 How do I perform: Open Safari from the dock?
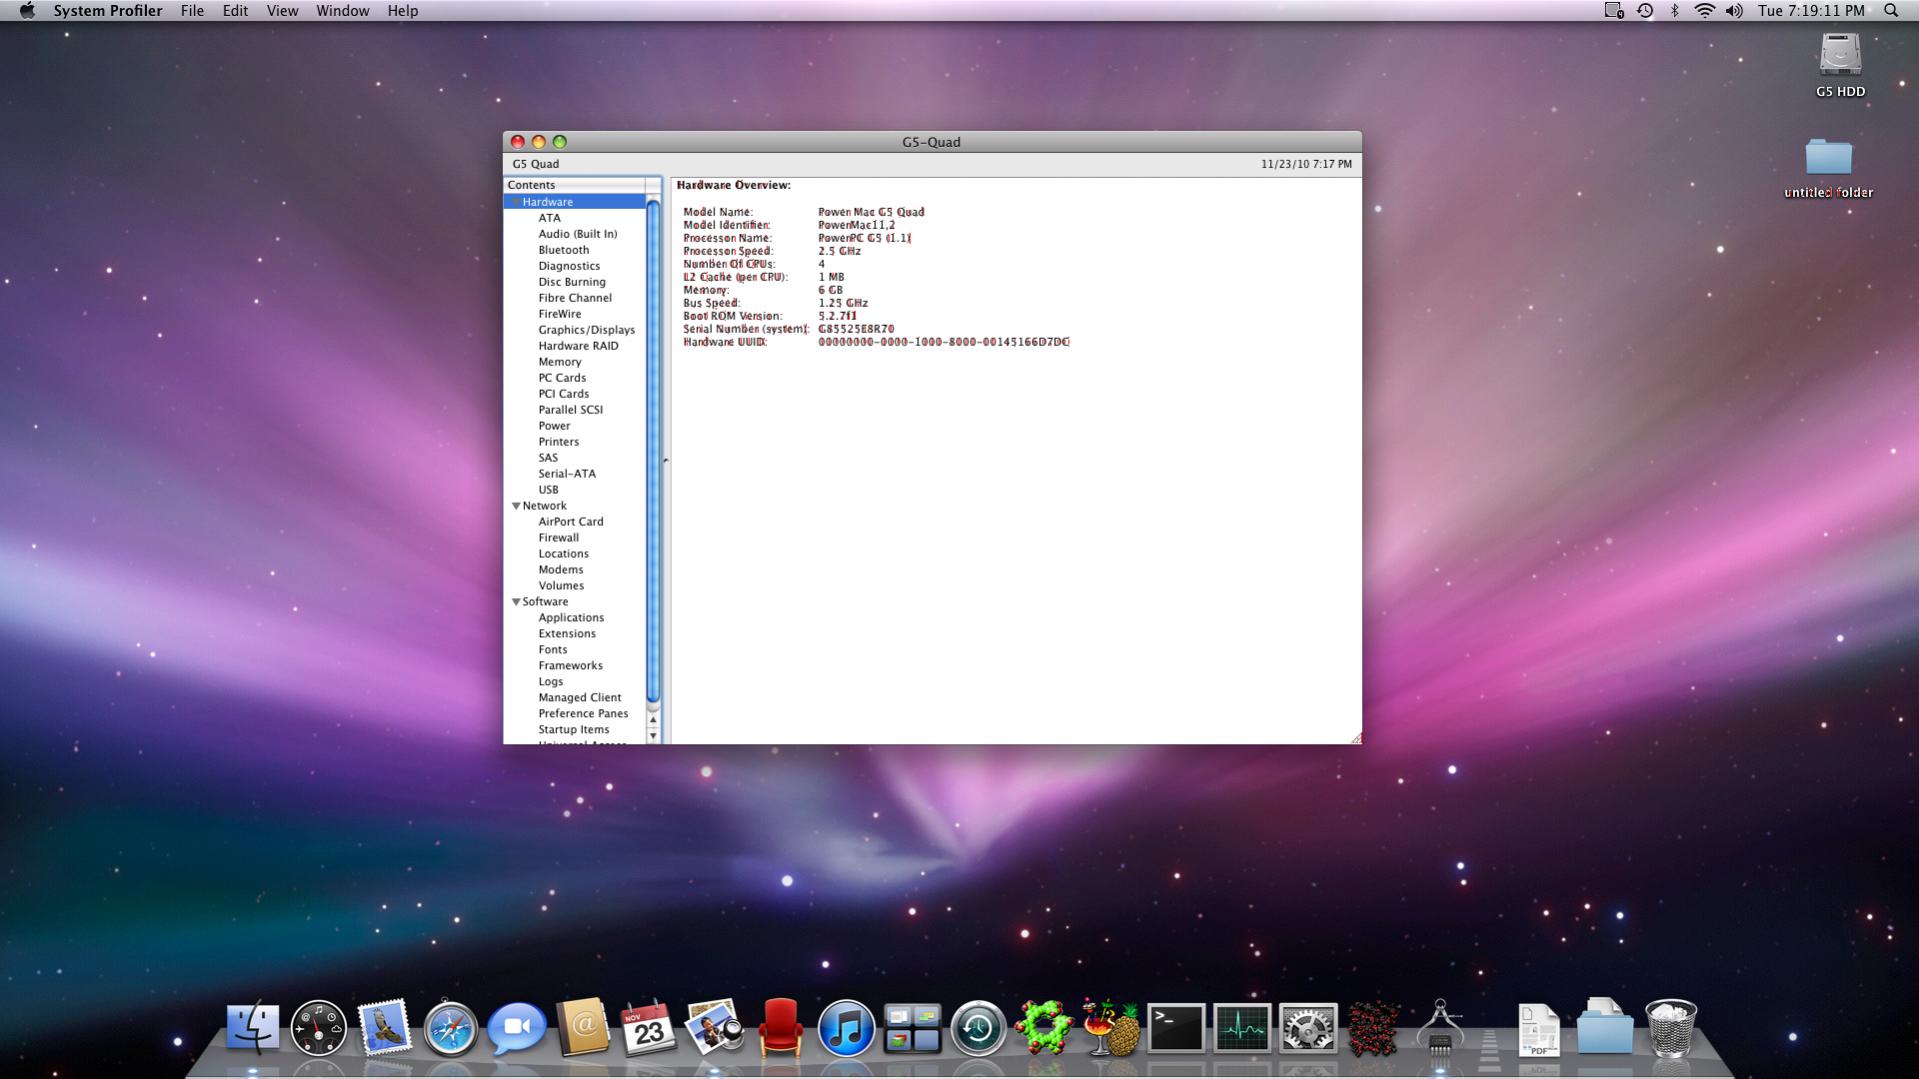point(450,1029)
